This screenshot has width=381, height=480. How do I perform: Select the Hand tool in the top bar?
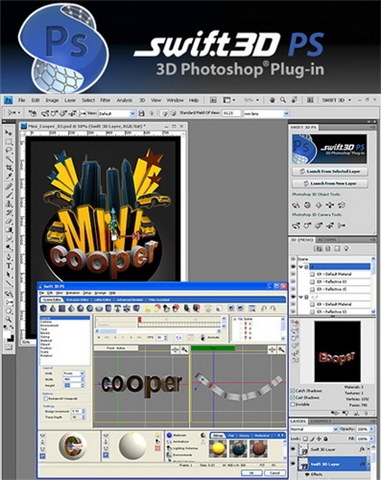pos(272,100)
